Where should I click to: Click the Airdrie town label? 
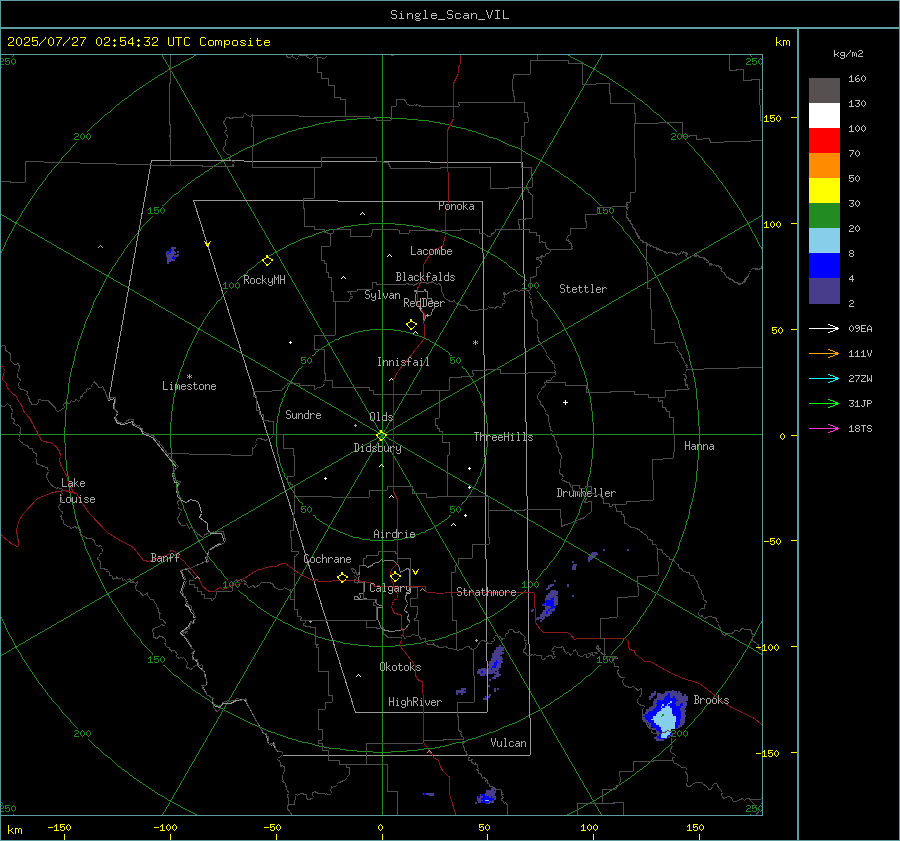[394, 534]
